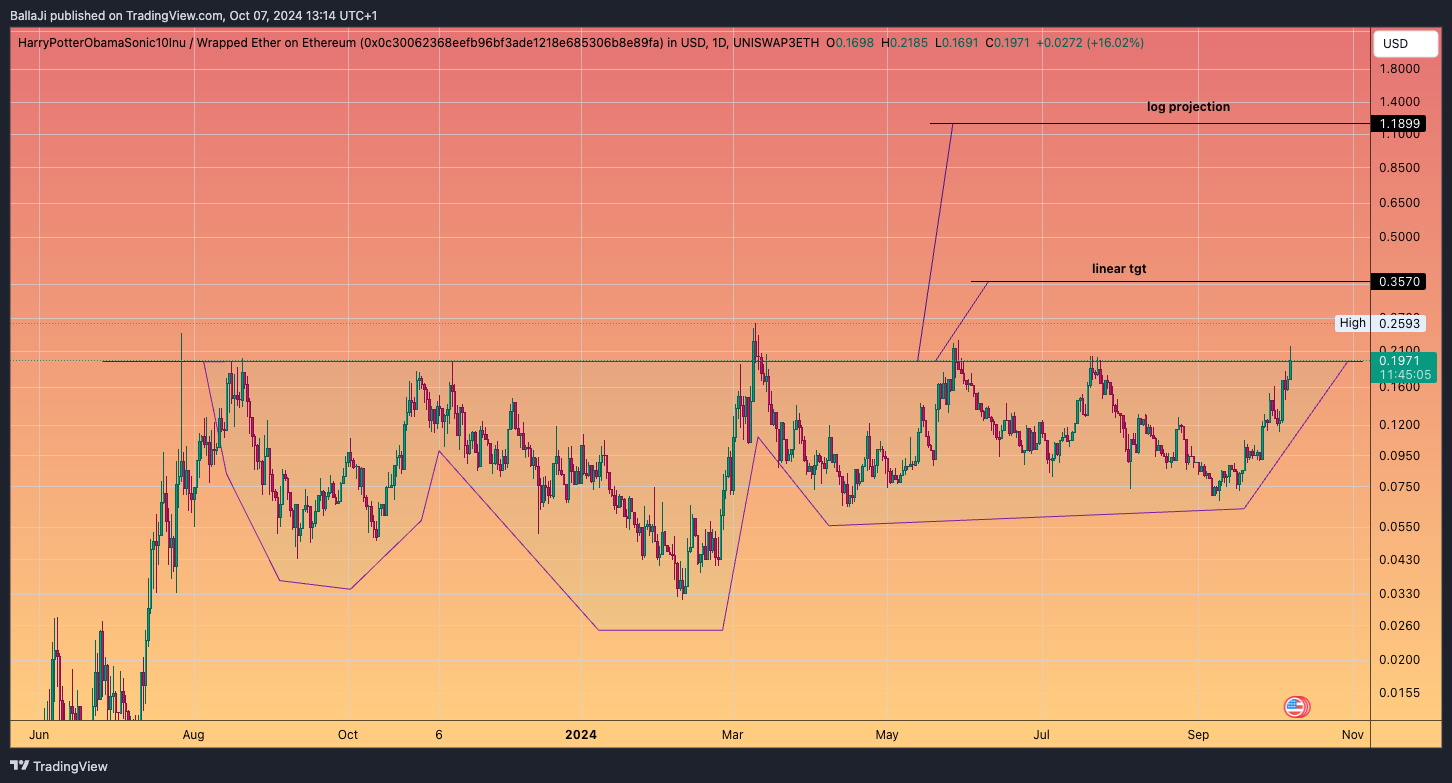The height and width of the screenshot is (783, 1452).
Task: Click the 0.1200 price axis tick
Action: [1400, 425]
